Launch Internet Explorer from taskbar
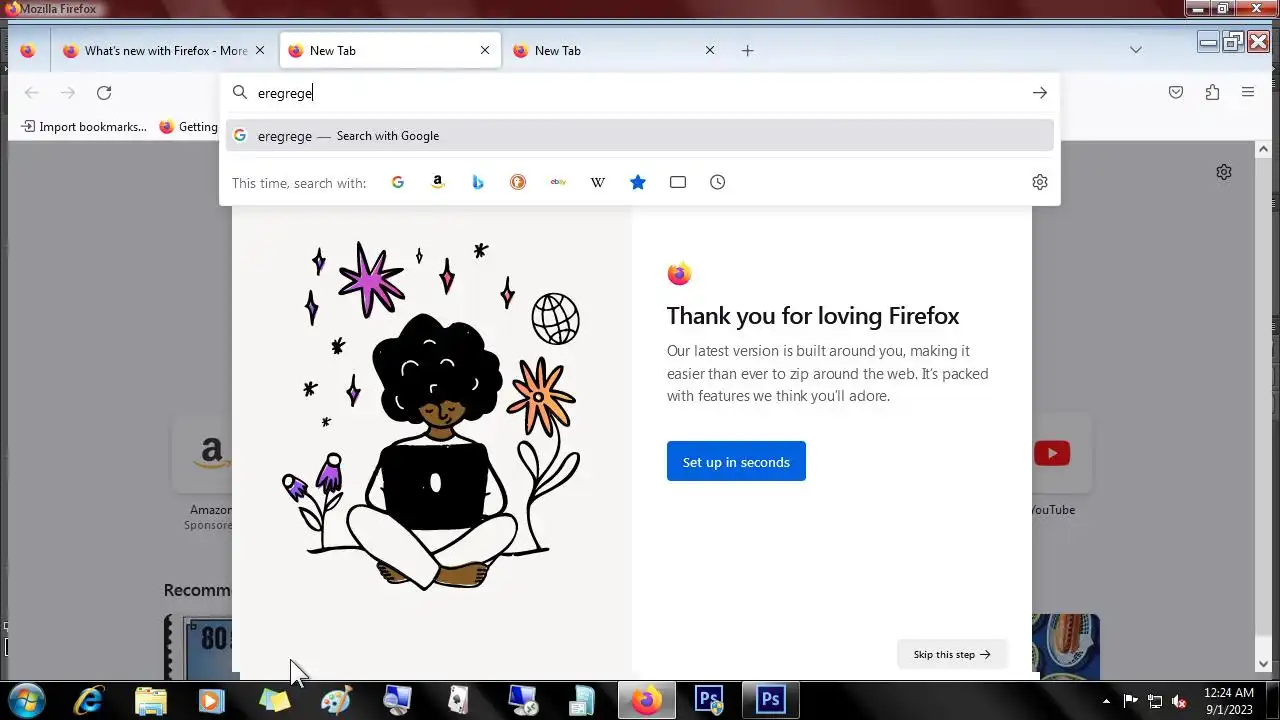1280x720 pixels. [x=89, y=700]
